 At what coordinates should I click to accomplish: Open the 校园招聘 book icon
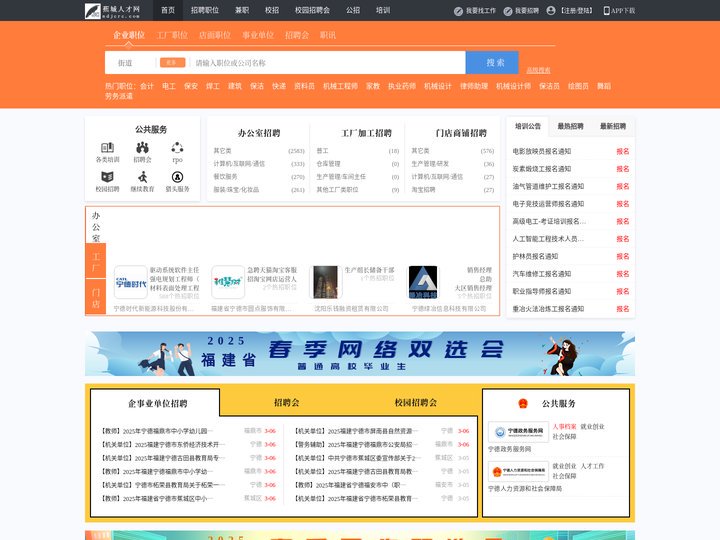(x=107, y=177)
